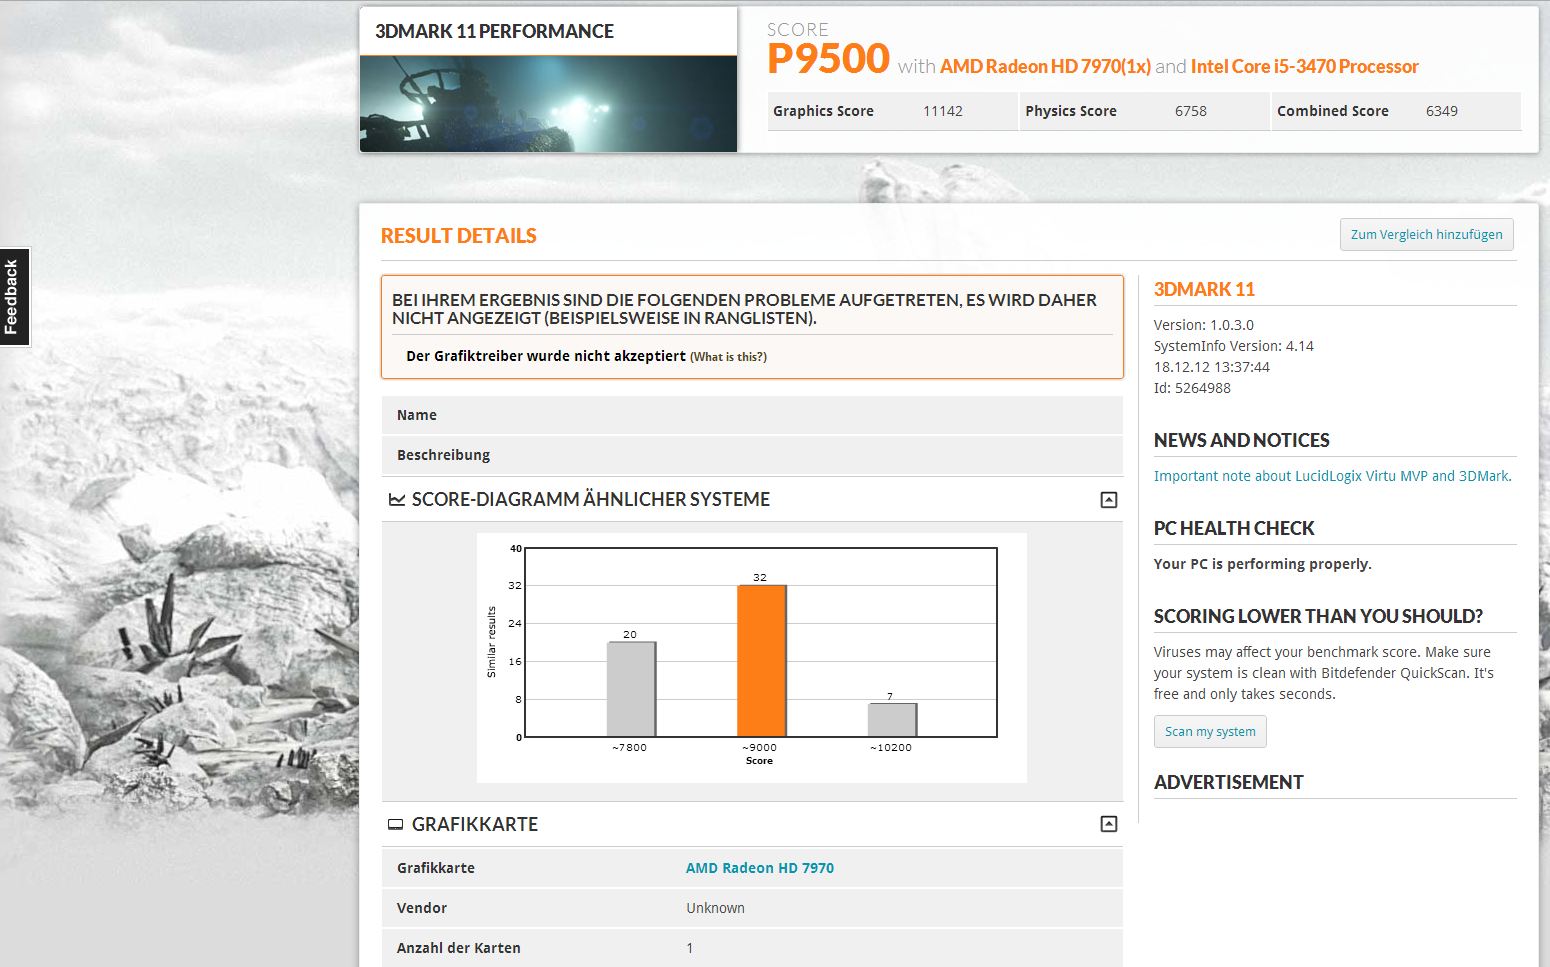Click the P9500 score value

828,59
